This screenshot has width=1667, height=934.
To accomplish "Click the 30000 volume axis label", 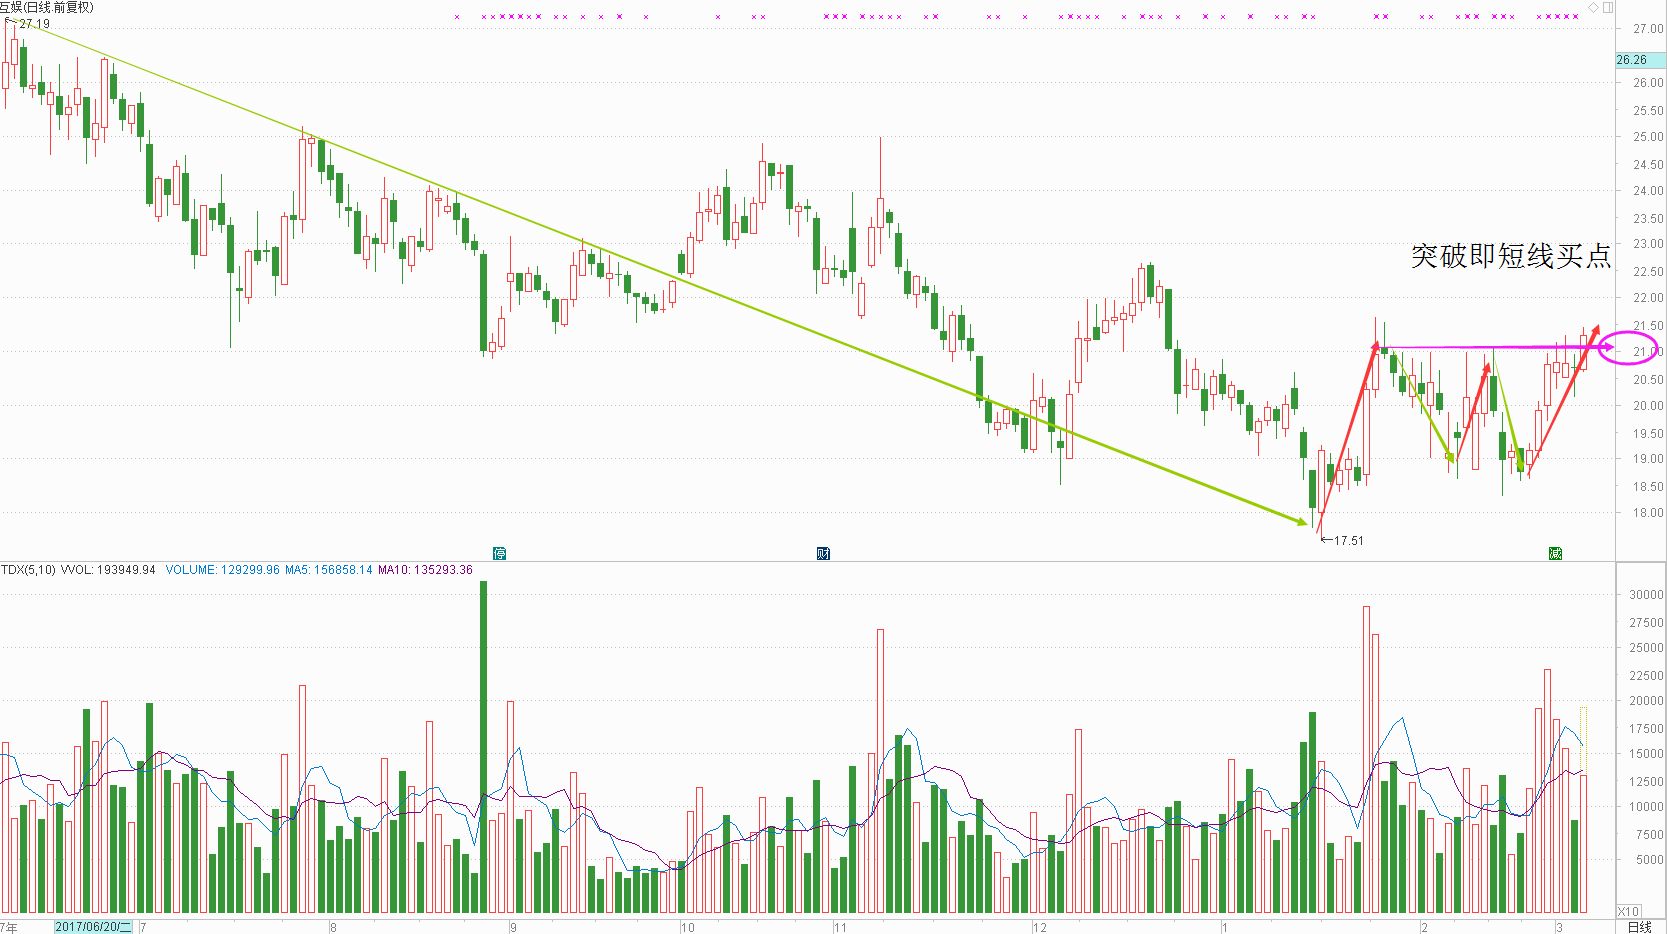I will click(1646, 594).
